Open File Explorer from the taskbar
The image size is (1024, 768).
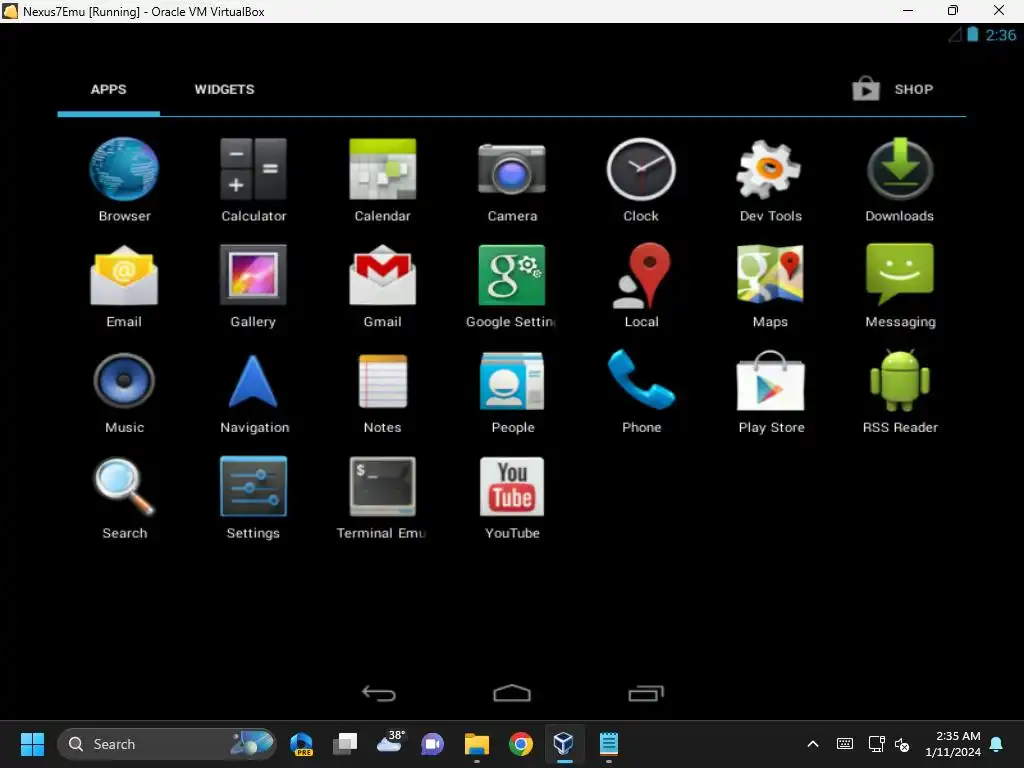(x=477, y=744)
